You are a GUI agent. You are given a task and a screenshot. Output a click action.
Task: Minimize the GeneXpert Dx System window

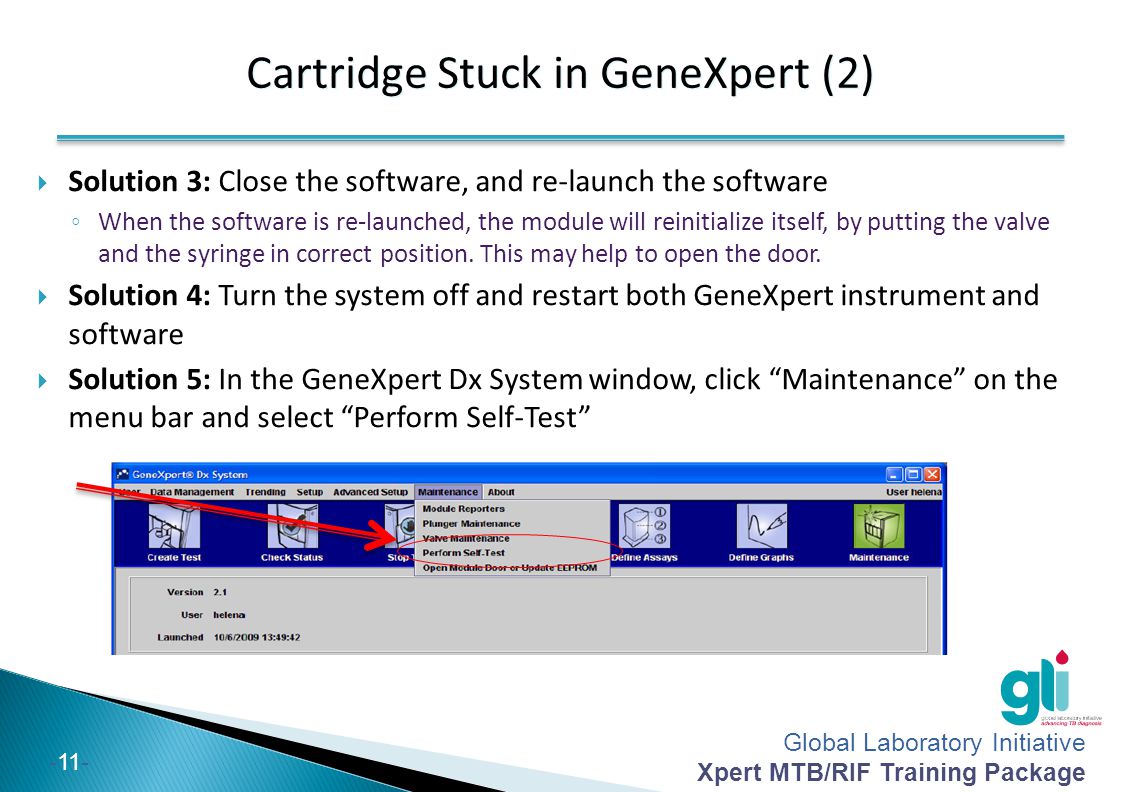(x=894, y=474)
